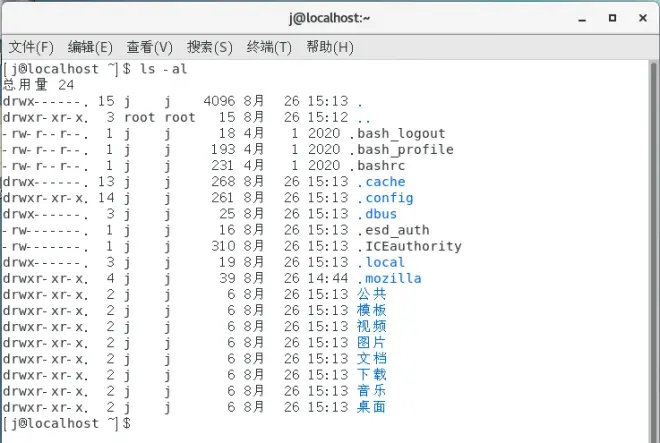Click the 231 size of .bashrc

(223, 165)
